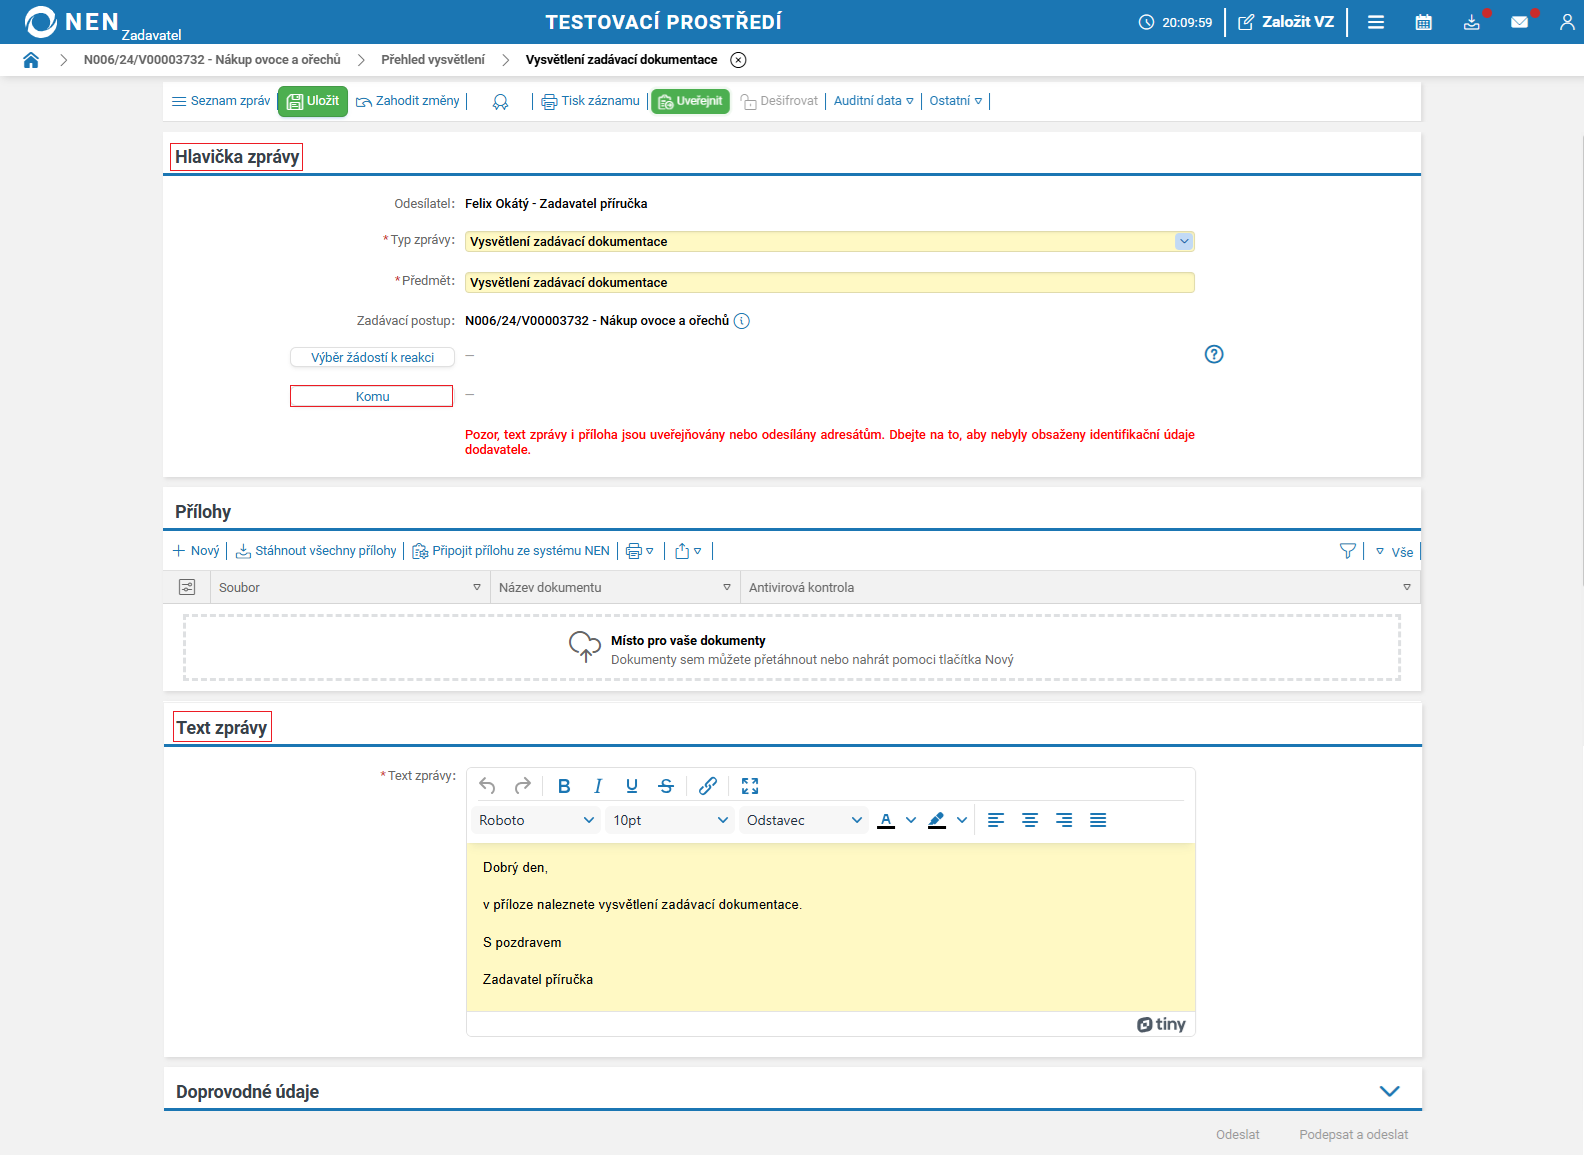The height and width of the screenshot is (1155, 1584).
Task: Toggle bold formatting in editor
Action: pos(564,786)
